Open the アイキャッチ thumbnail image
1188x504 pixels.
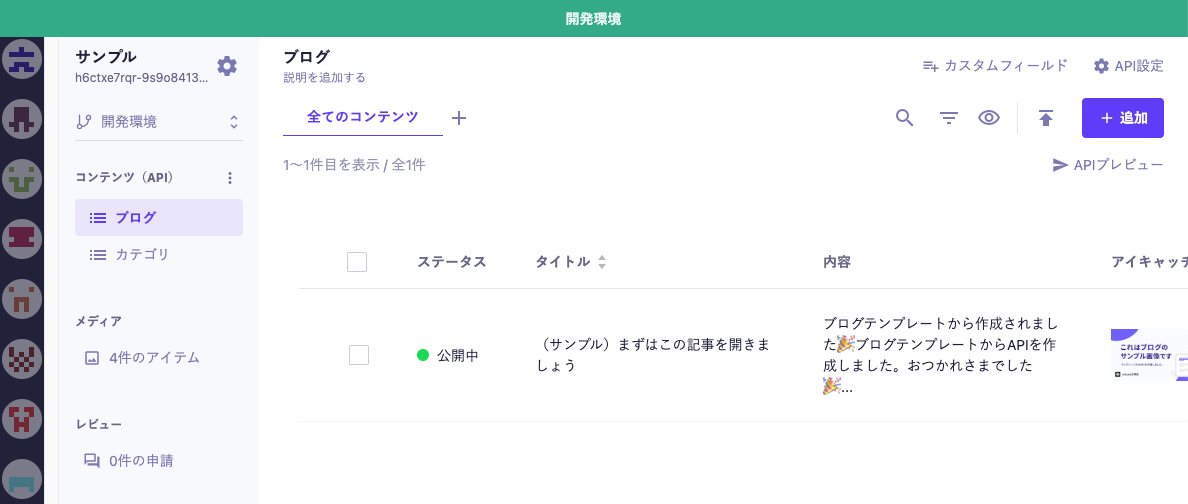[x=1149, y=355]
